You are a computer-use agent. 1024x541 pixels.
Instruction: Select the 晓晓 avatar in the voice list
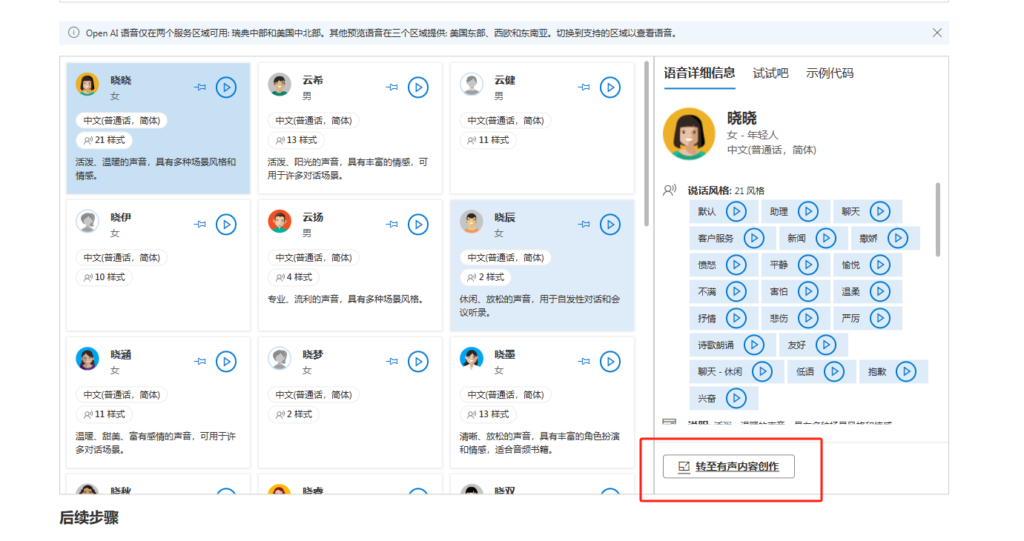(x=87, y=84)
